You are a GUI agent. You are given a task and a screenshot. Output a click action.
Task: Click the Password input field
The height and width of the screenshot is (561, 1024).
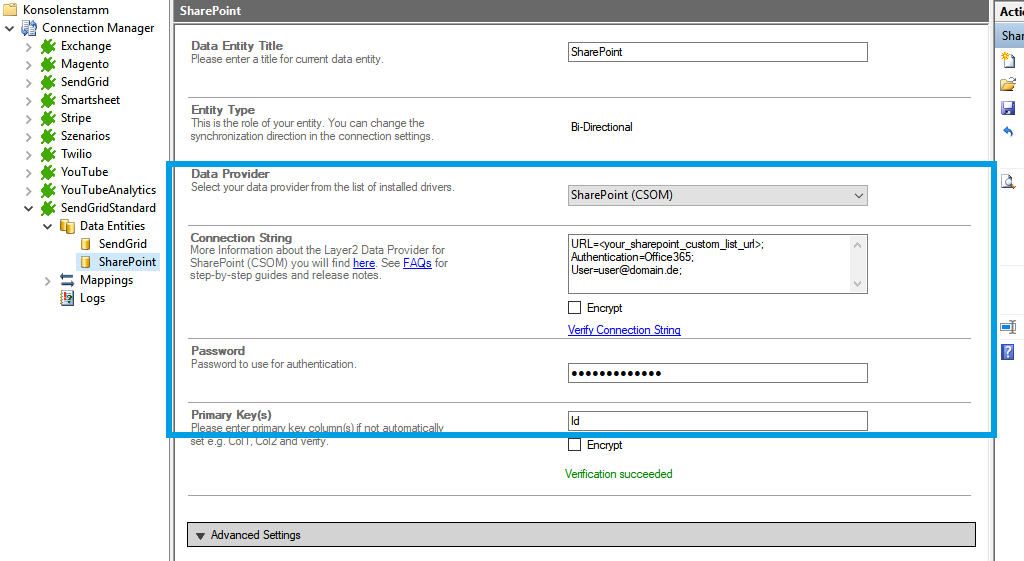tap(717, 373)
